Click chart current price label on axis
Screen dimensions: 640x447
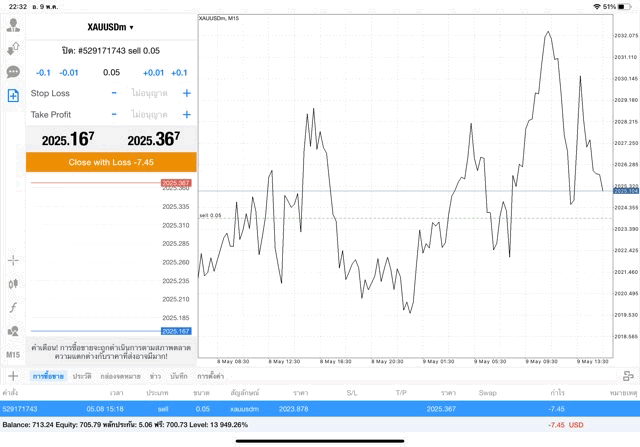coord(626,191)
